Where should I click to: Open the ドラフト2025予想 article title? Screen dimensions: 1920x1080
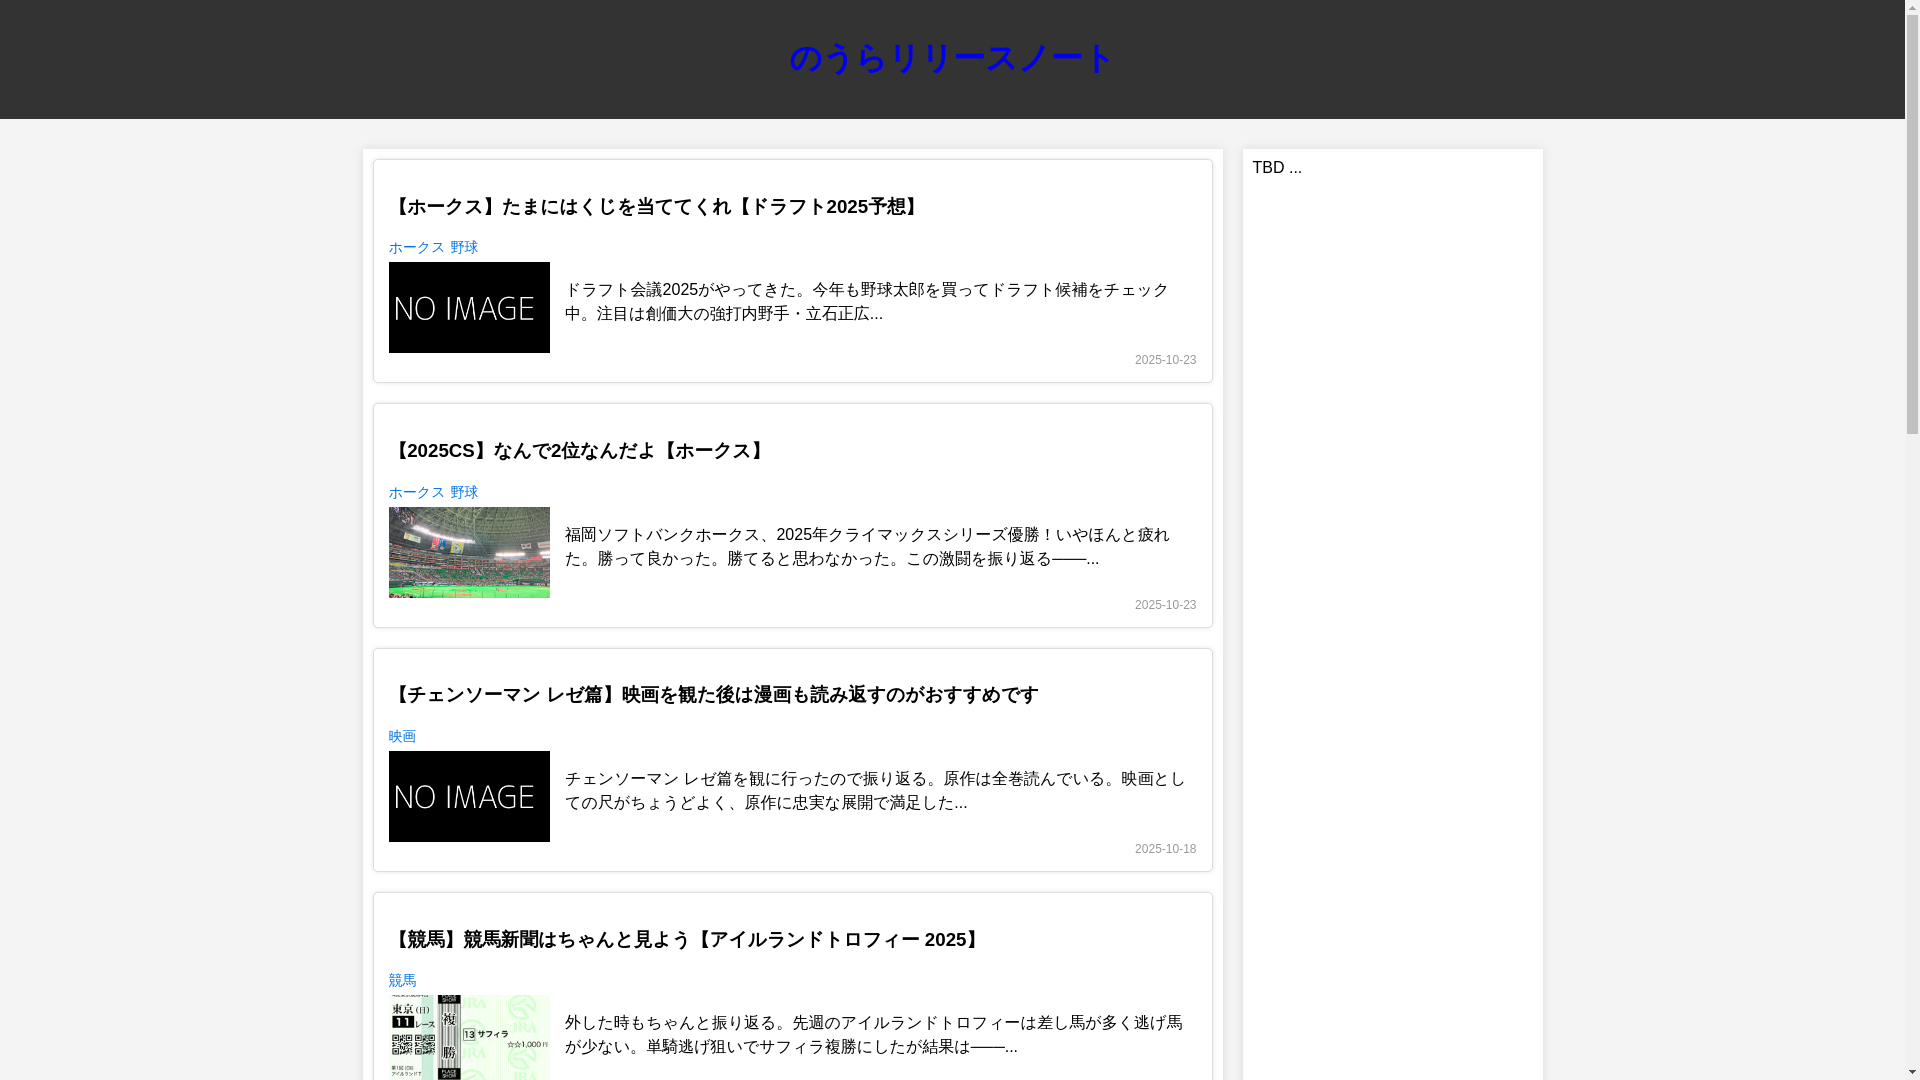click(x=654, y=207)
